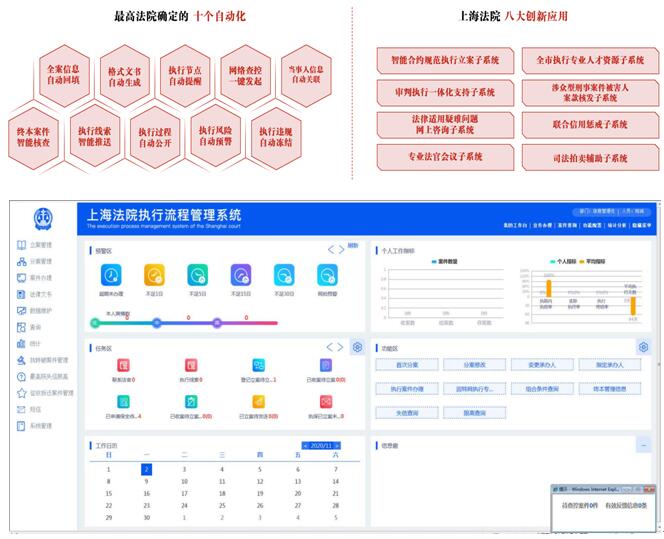Click the 执行结案 task icon

point(191,366)
